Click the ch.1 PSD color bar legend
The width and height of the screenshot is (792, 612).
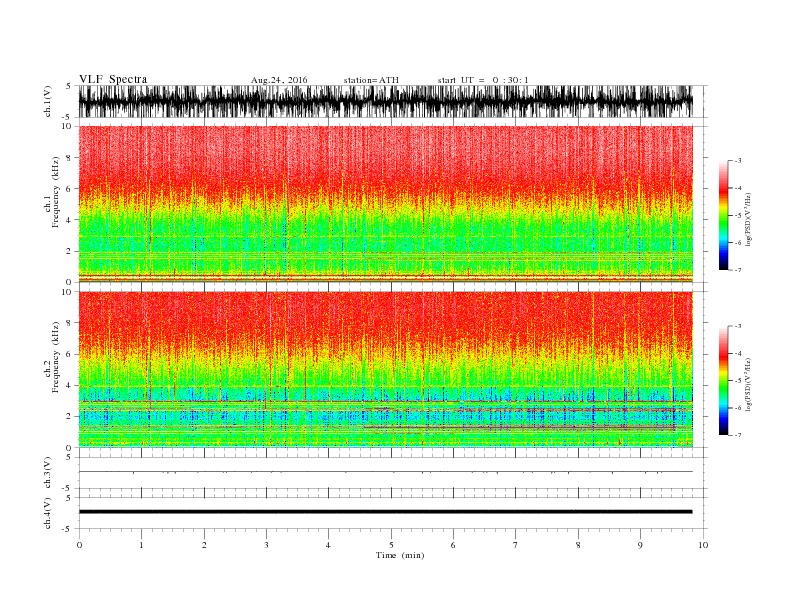point(723,215)
